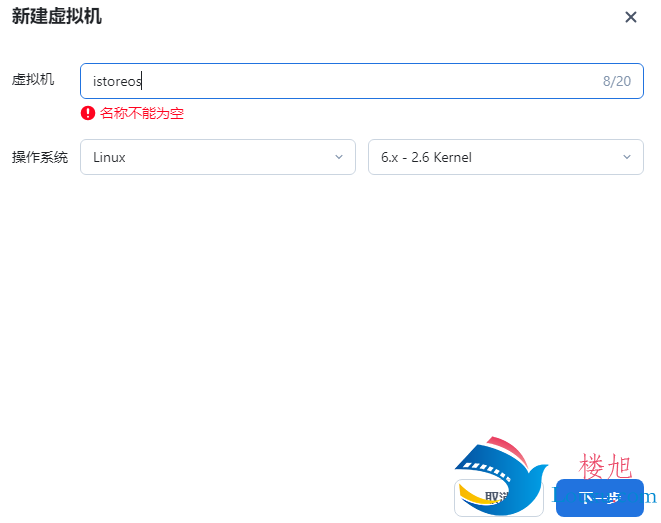Proceed with the 下一步 button

(600, 498)
